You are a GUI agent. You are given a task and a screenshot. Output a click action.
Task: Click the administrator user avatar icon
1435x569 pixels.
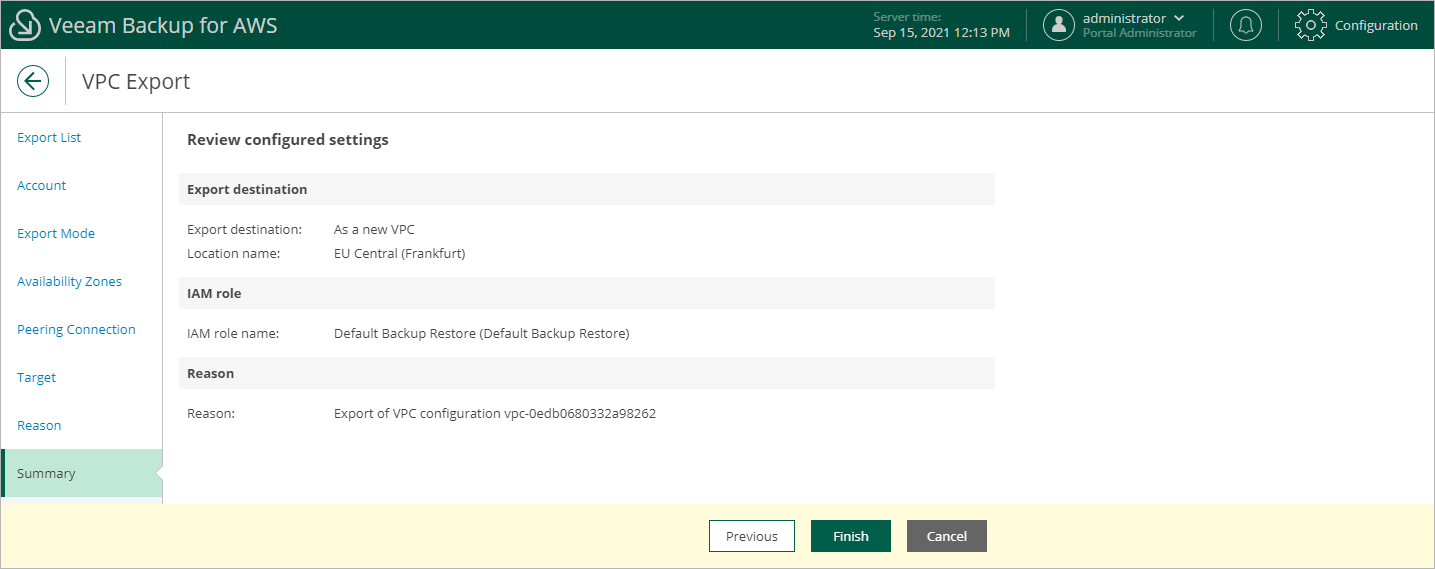pyautogui.click(x=1059, y=25)
